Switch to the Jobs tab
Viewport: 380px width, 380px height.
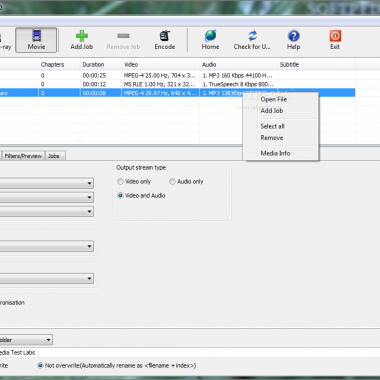pos(54,156)
